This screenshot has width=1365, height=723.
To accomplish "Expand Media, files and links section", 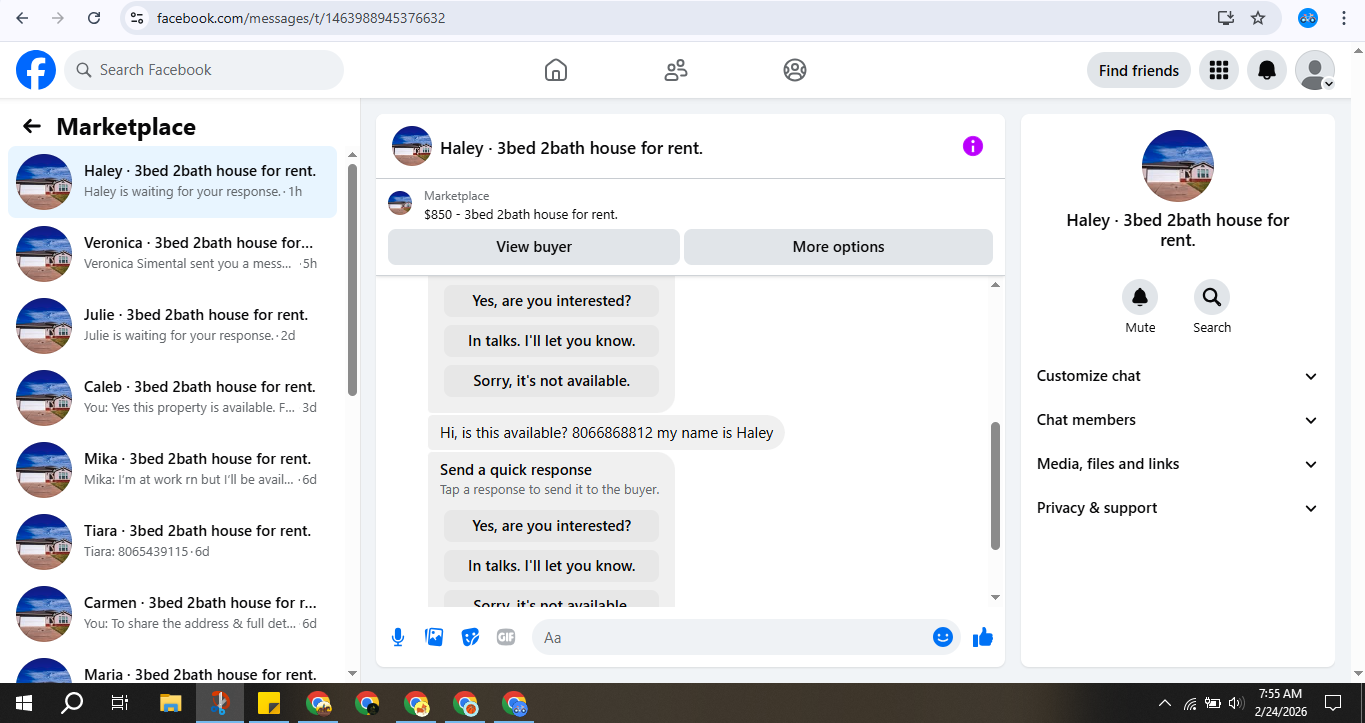I will tap(1177, 464).
